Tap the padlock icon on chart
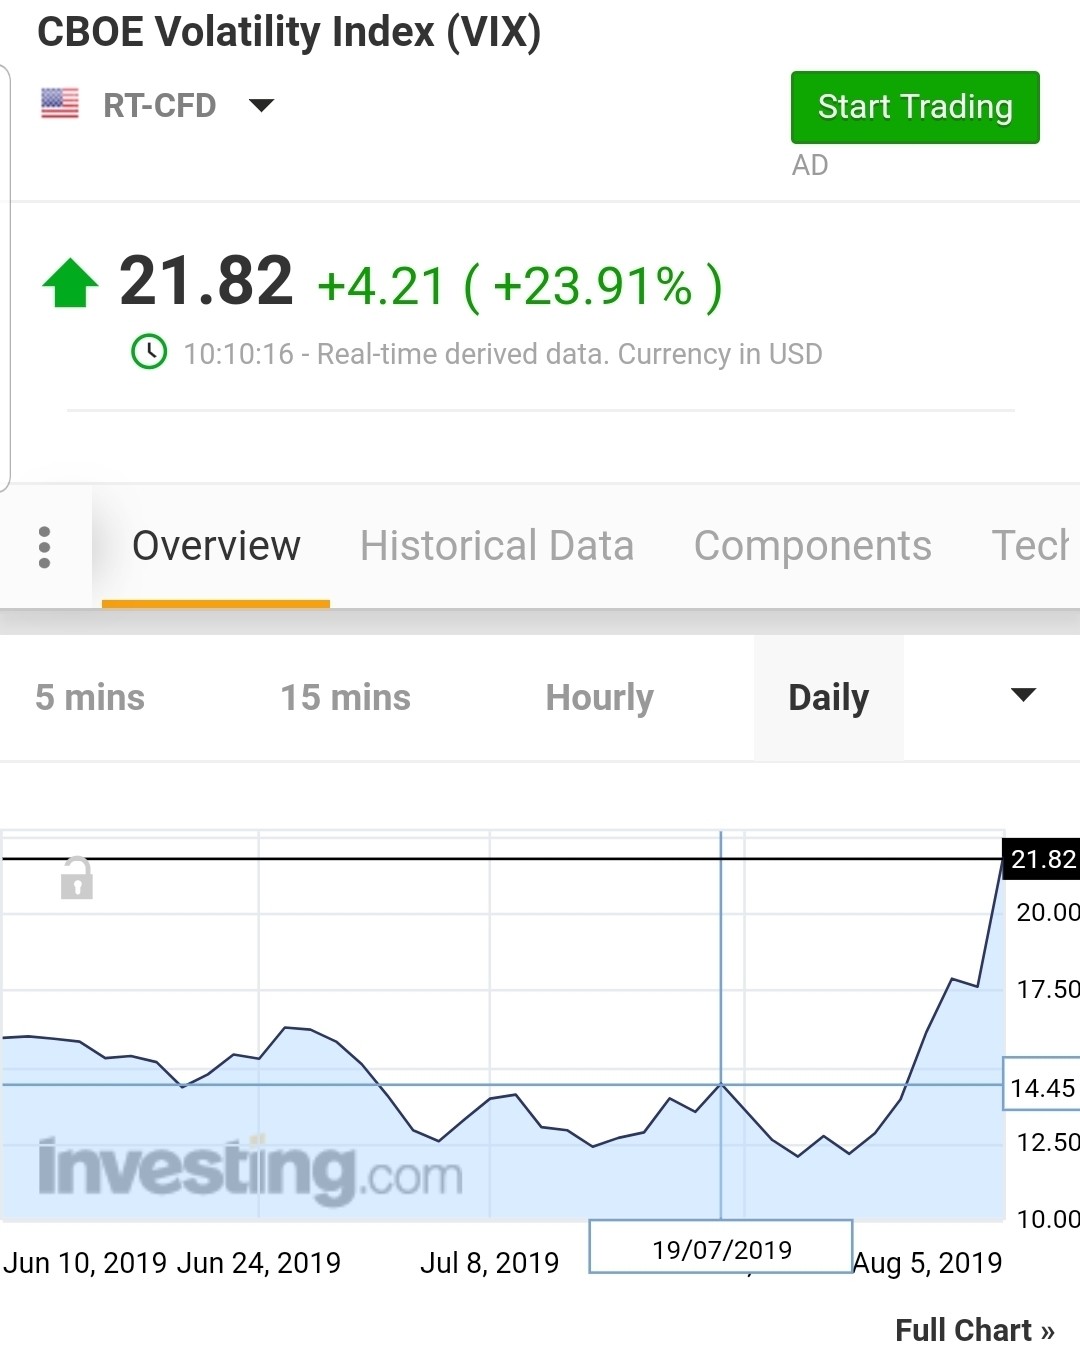The height and width of the screenshot is (1367, 1080). click(77, 878)
